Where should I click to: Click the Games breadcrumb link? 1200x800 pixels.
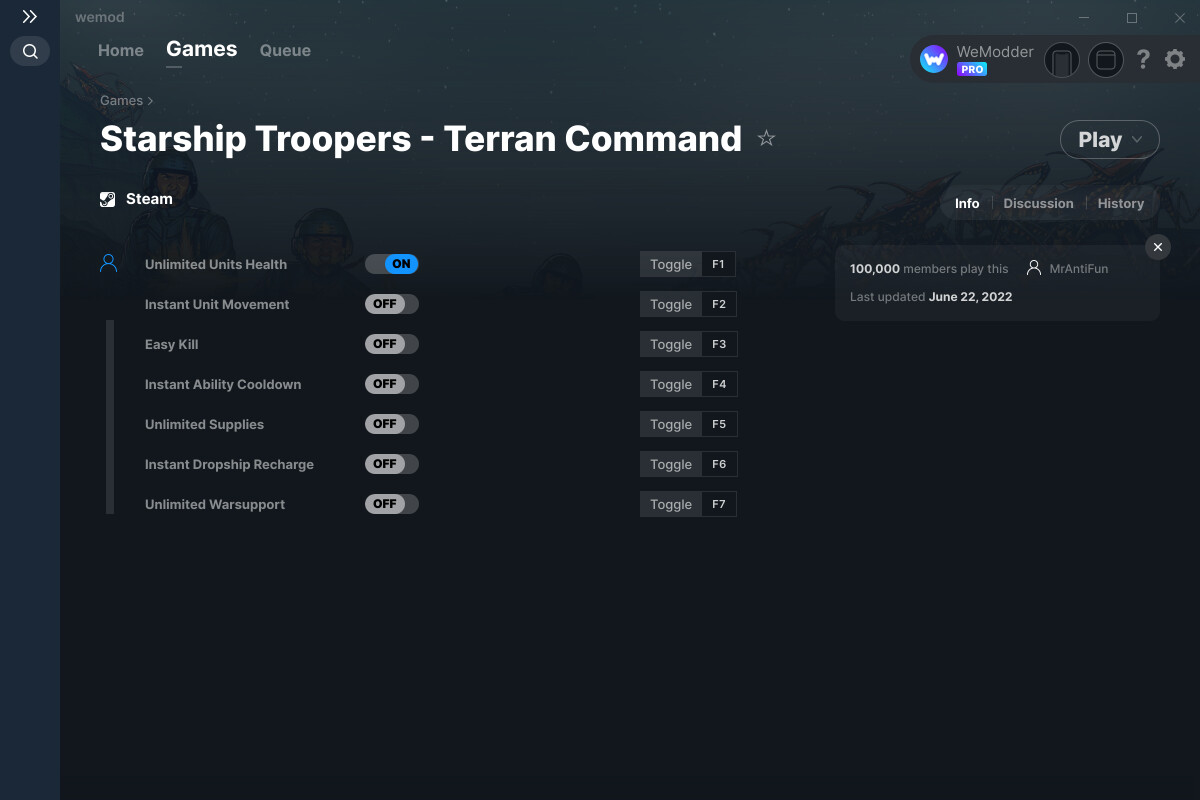click(x=121, y=101)
